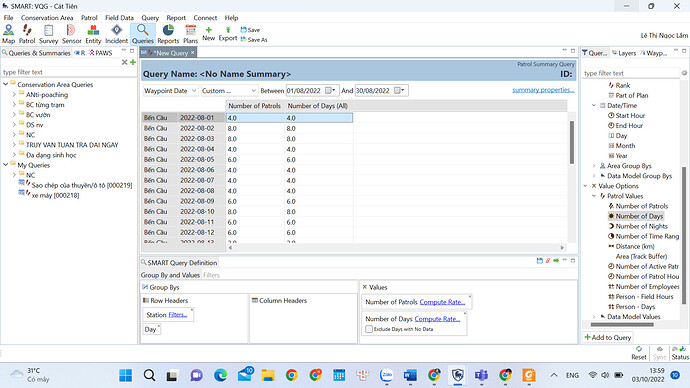
Task: Click Compute Rate for Number of Patrols
Action: pyautogui.click(x=442, y=302)
